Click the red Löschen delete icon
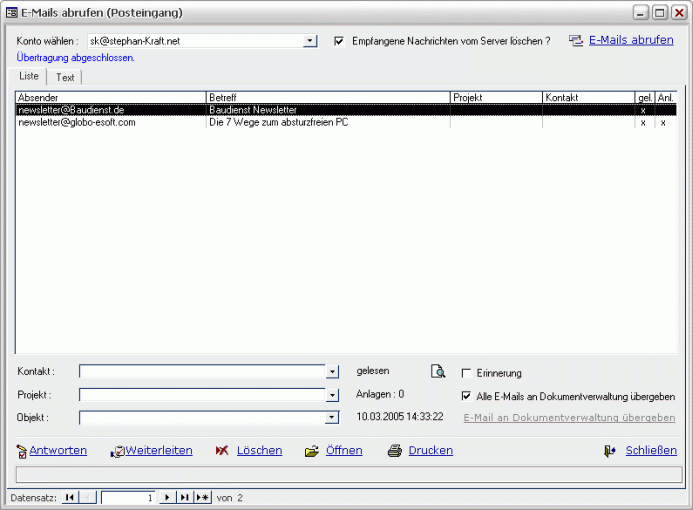This screenshot has height=510, width=693. 222,451
